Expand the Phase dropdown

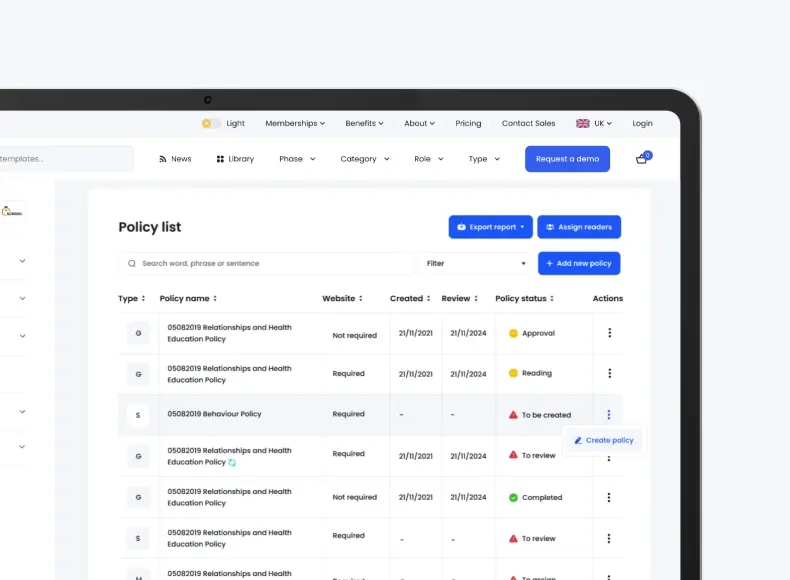(297, 159)
